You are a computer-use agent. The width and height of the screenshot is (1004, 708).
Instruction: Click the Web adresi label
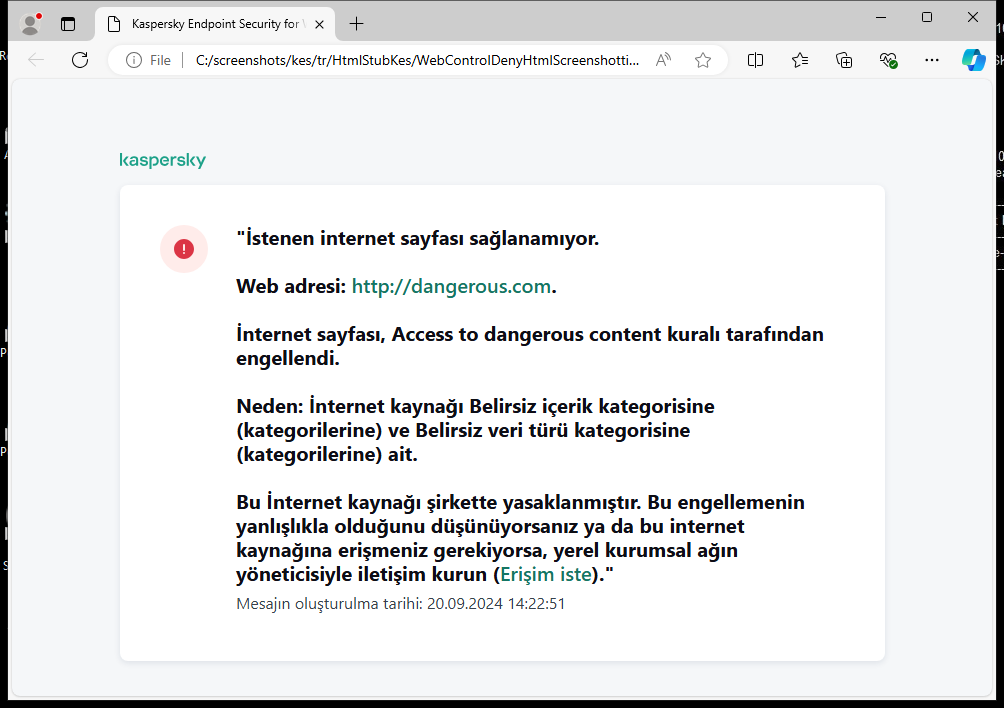tap(291, 286)
